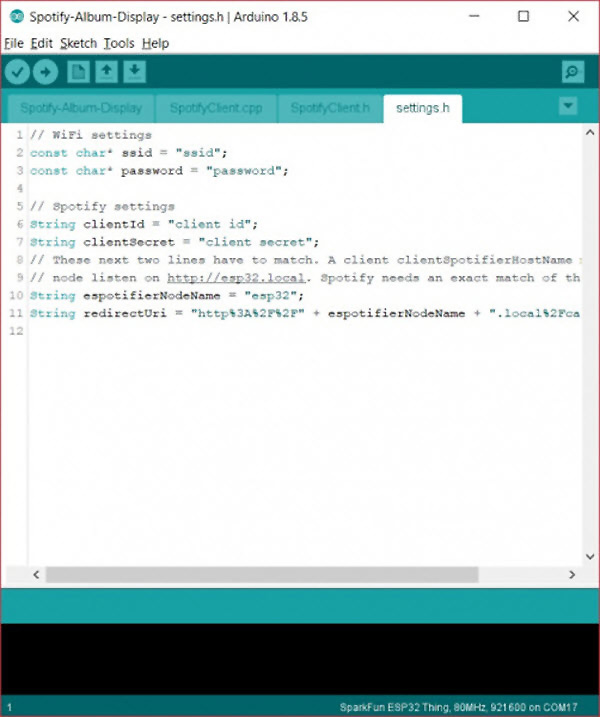This screenshot has width=600, height=717.
Task: Open the Sketch menu
Action: click(78, 43)
